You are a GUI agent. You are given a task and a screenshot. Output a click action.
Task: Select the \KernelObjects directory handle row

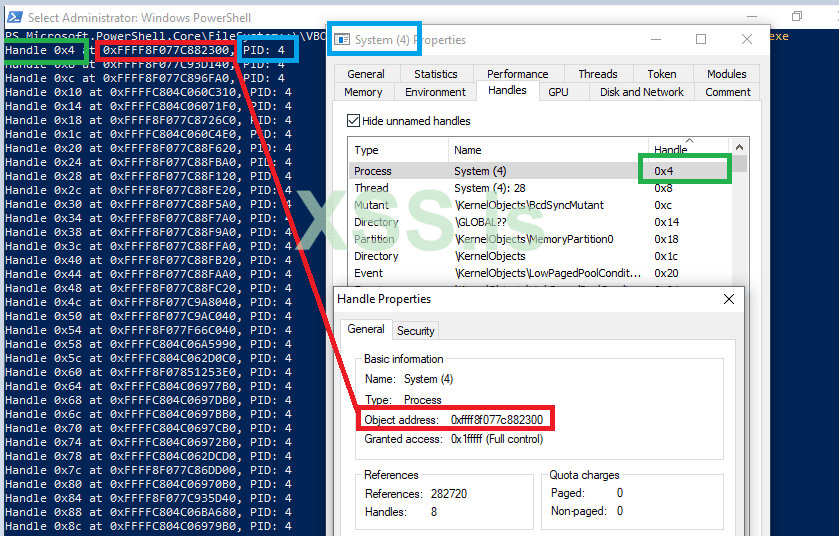546,256
